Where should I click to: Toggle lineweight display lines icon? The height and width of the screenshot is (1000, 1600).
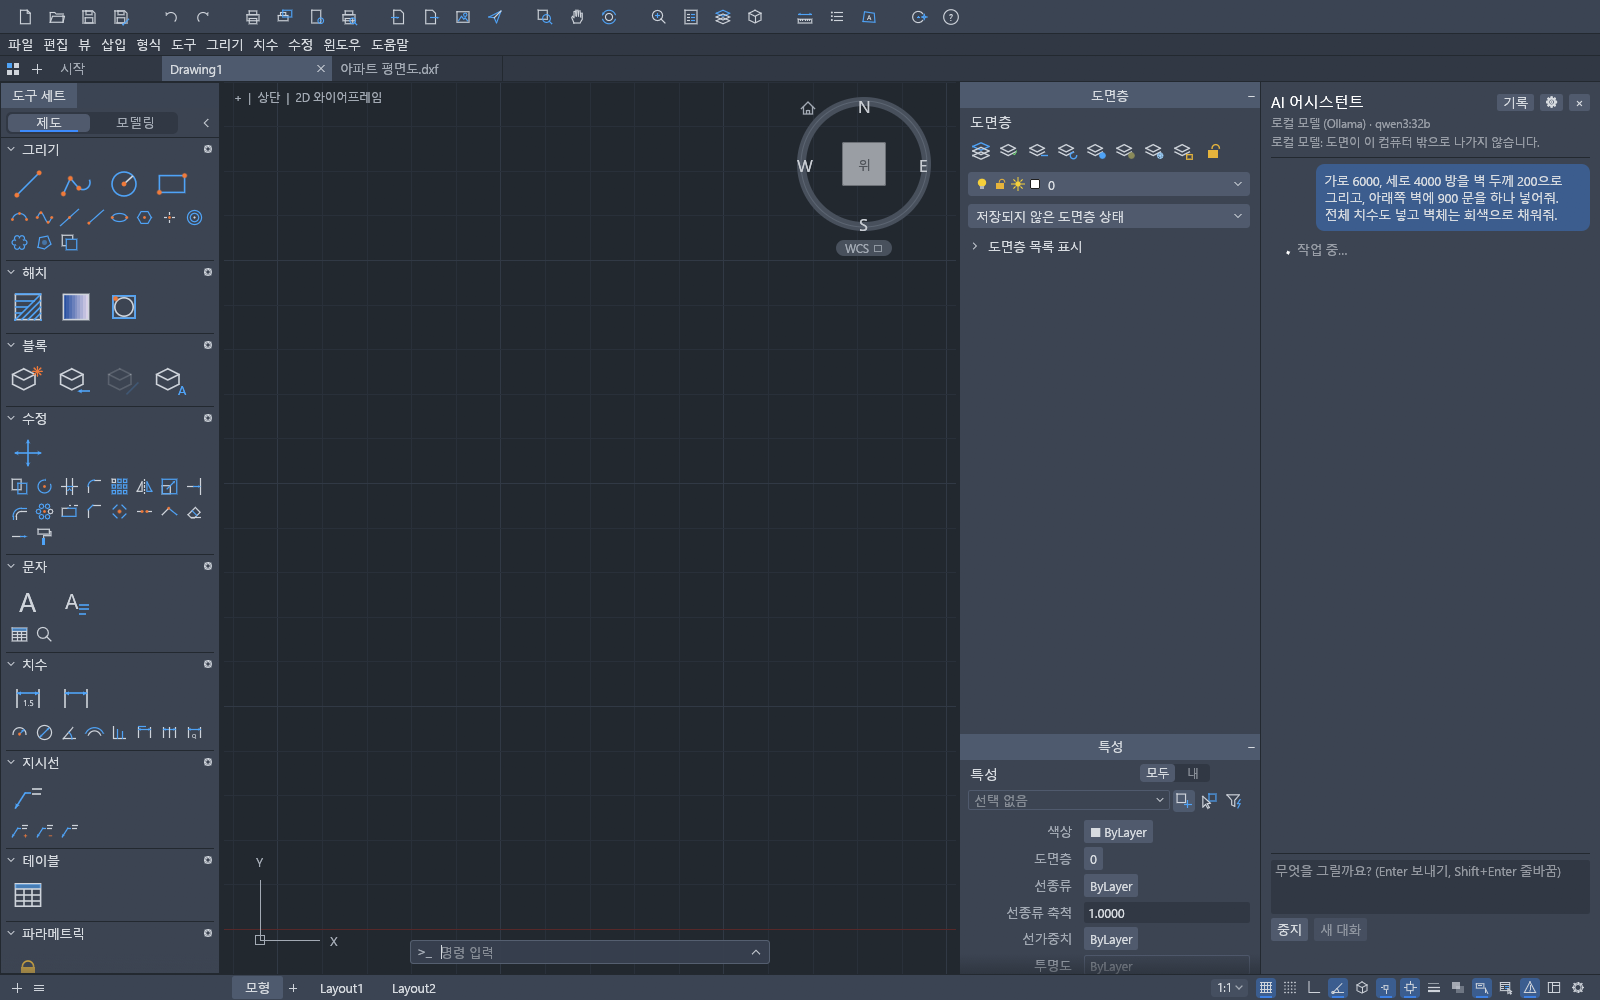(1434, 988)
